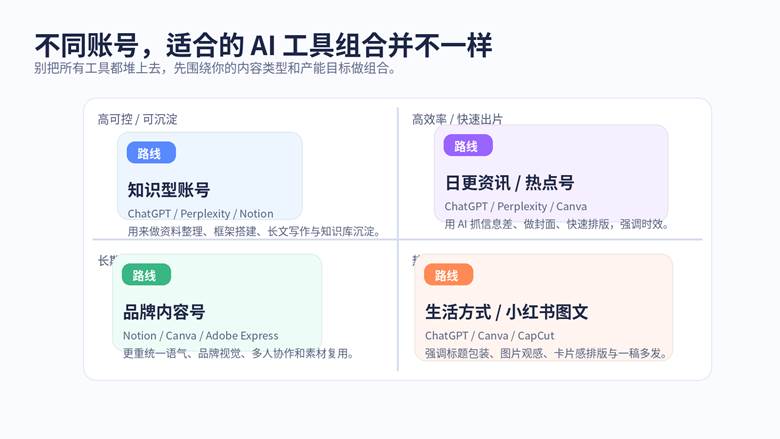Viewport: 780px width, 439px height.
Task: Click the subtitle starting with 别把所有工具都堆上去
Action: click(x=214, y=70)
